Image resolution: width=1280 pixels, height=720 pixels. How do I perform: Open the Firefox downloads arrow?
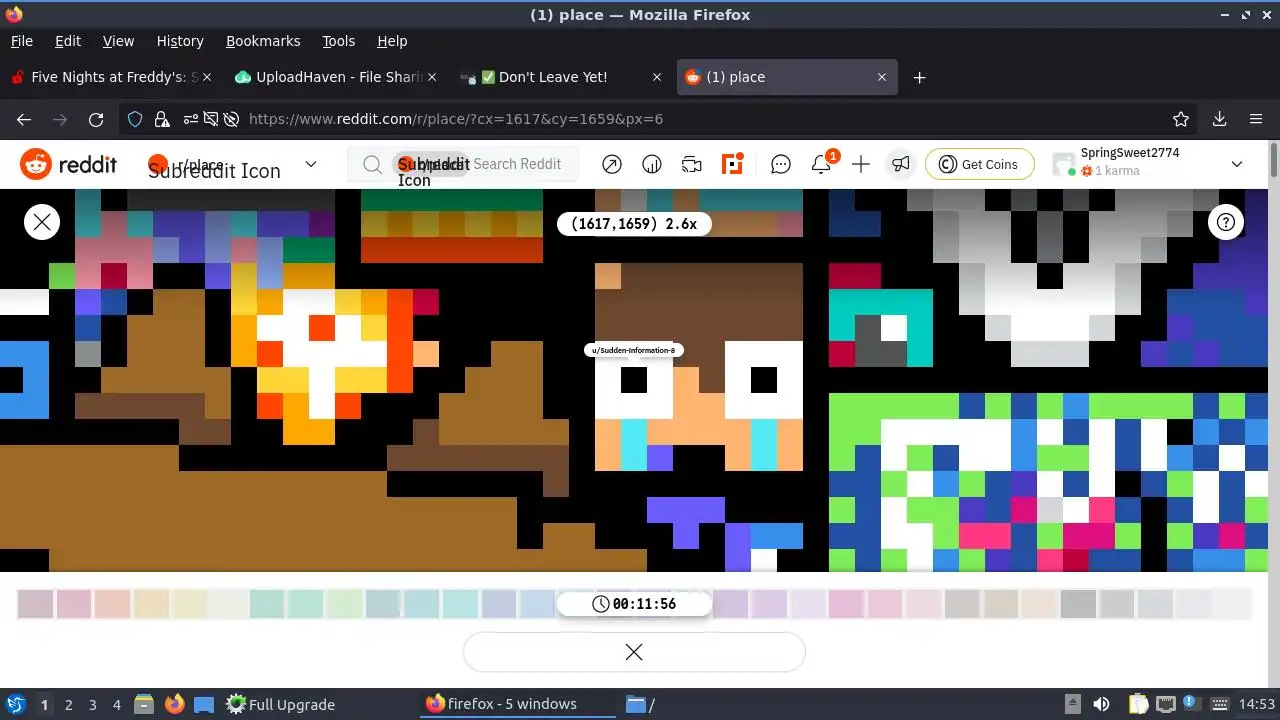point(1219,119)
